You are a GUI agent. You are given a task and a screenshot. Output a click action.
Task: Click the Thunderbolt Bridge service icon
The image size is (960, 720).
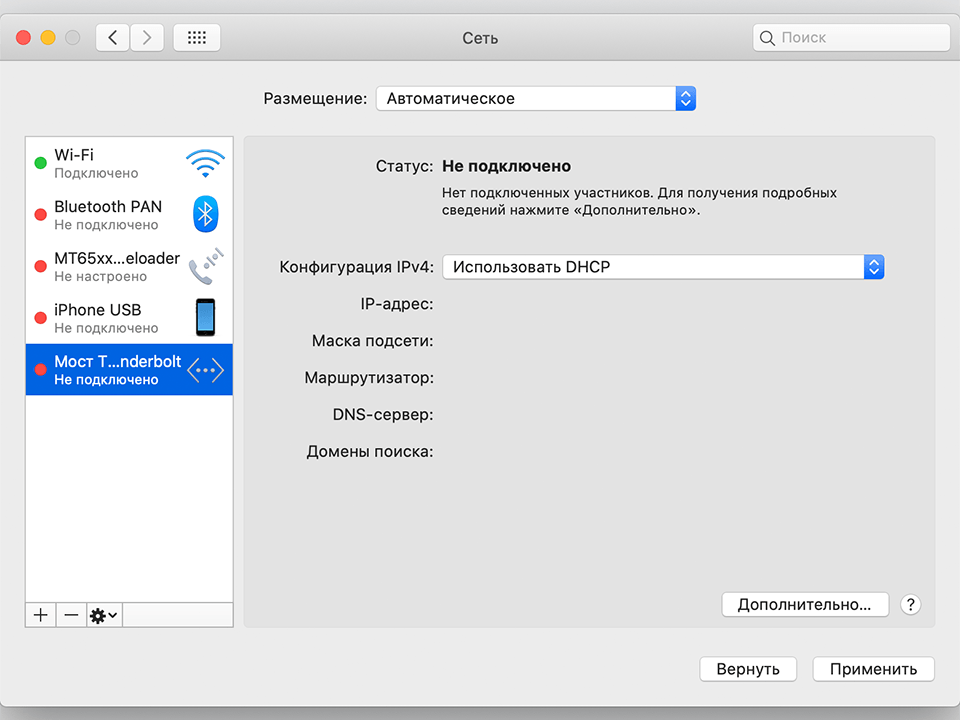(205, 369)
